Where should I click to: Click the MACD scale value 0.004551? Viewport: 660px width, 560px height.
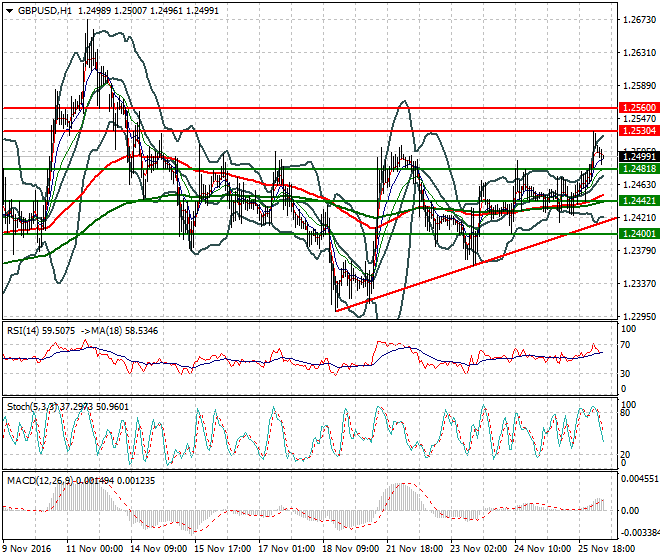[x=640, y=479]
